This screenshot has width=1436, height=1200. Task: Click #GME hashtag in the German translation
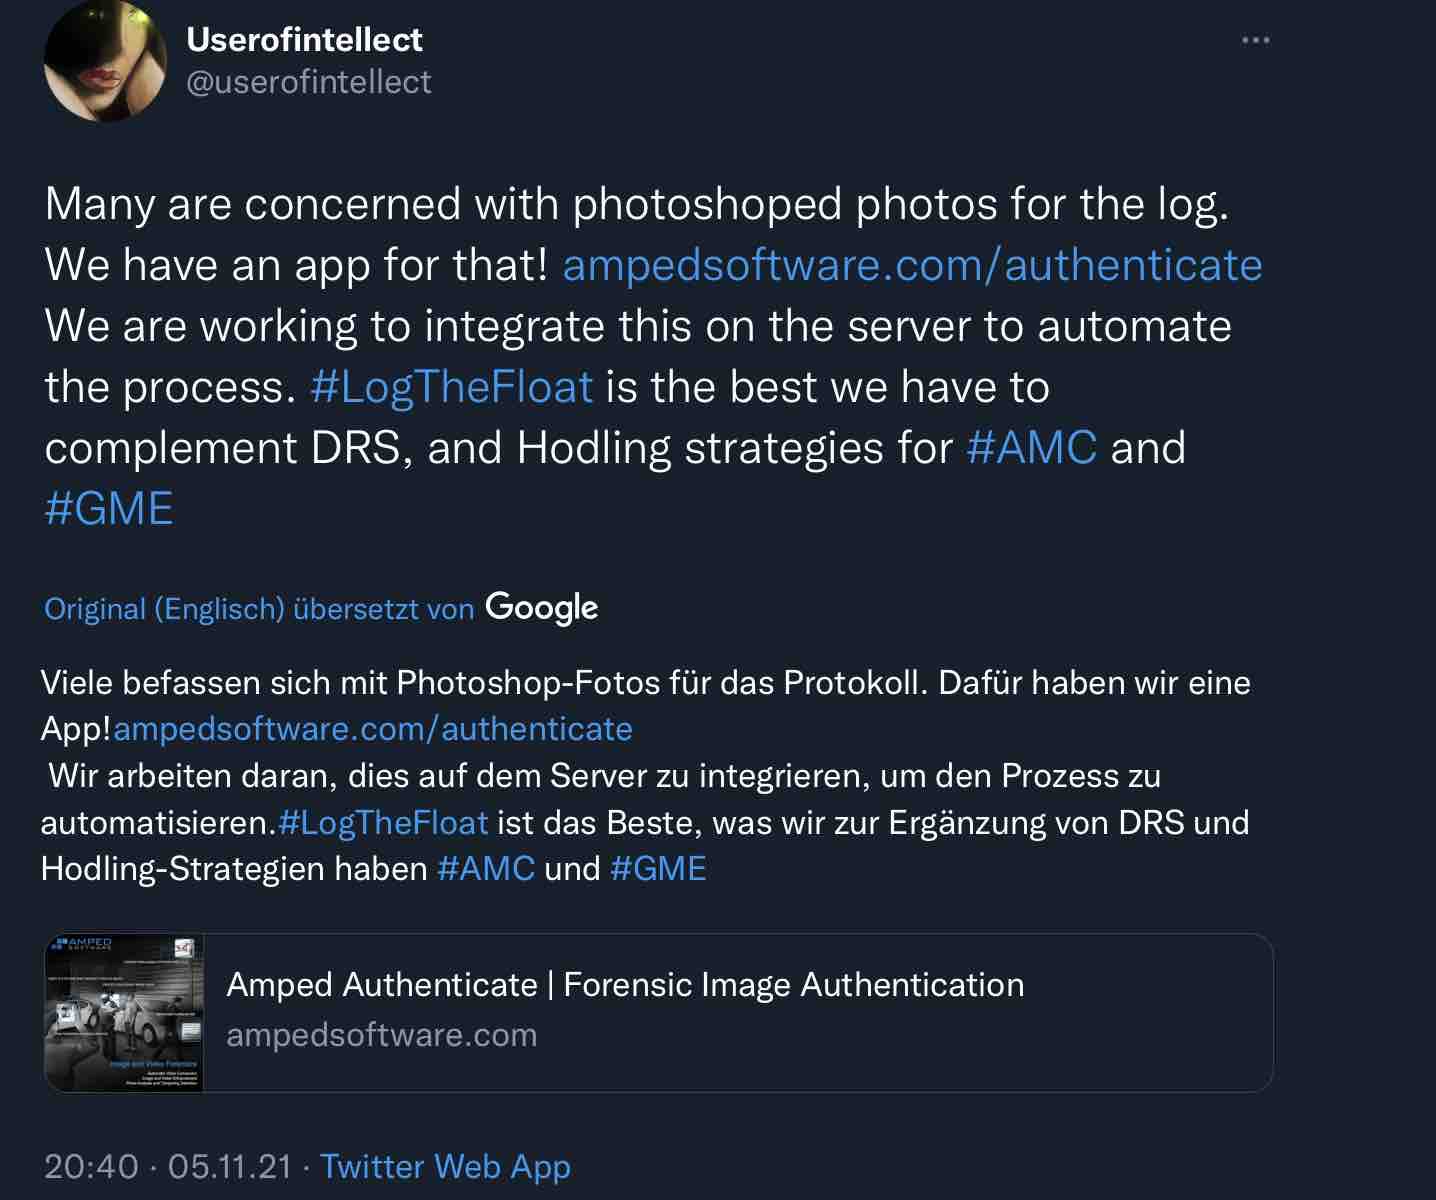coord(657,868)
